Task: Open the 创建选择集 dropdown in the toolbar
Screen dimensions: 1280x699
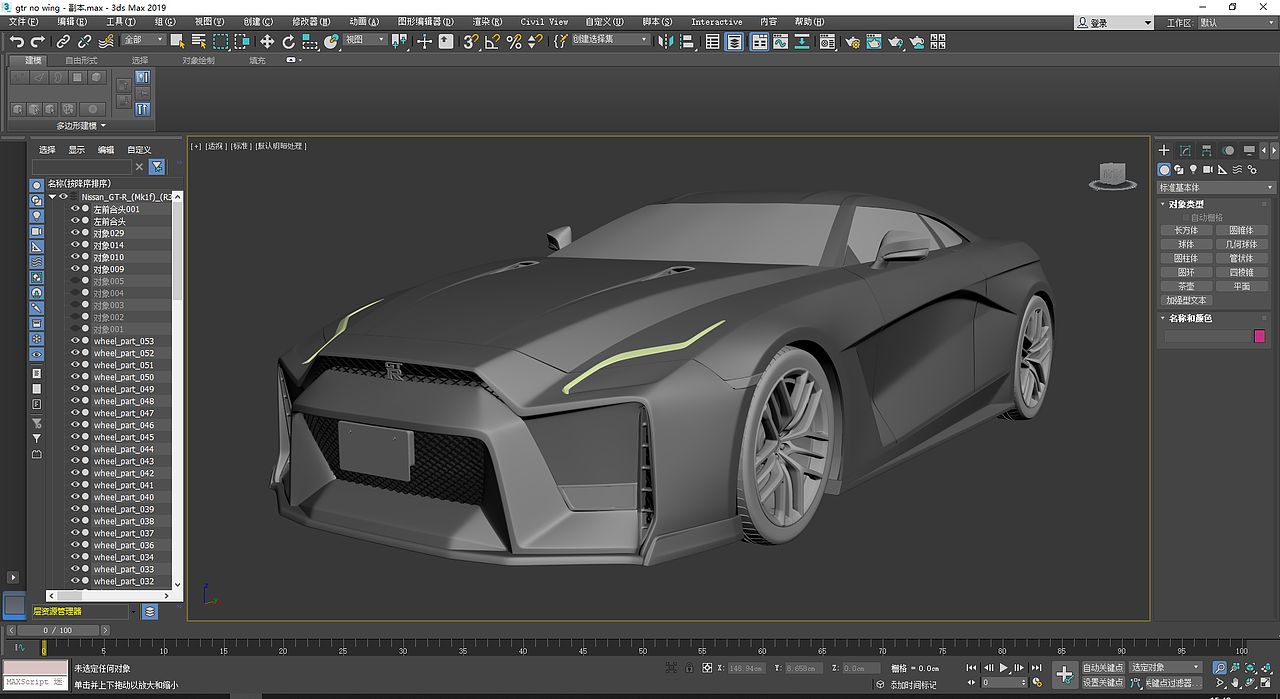Action: coord(644,38)
